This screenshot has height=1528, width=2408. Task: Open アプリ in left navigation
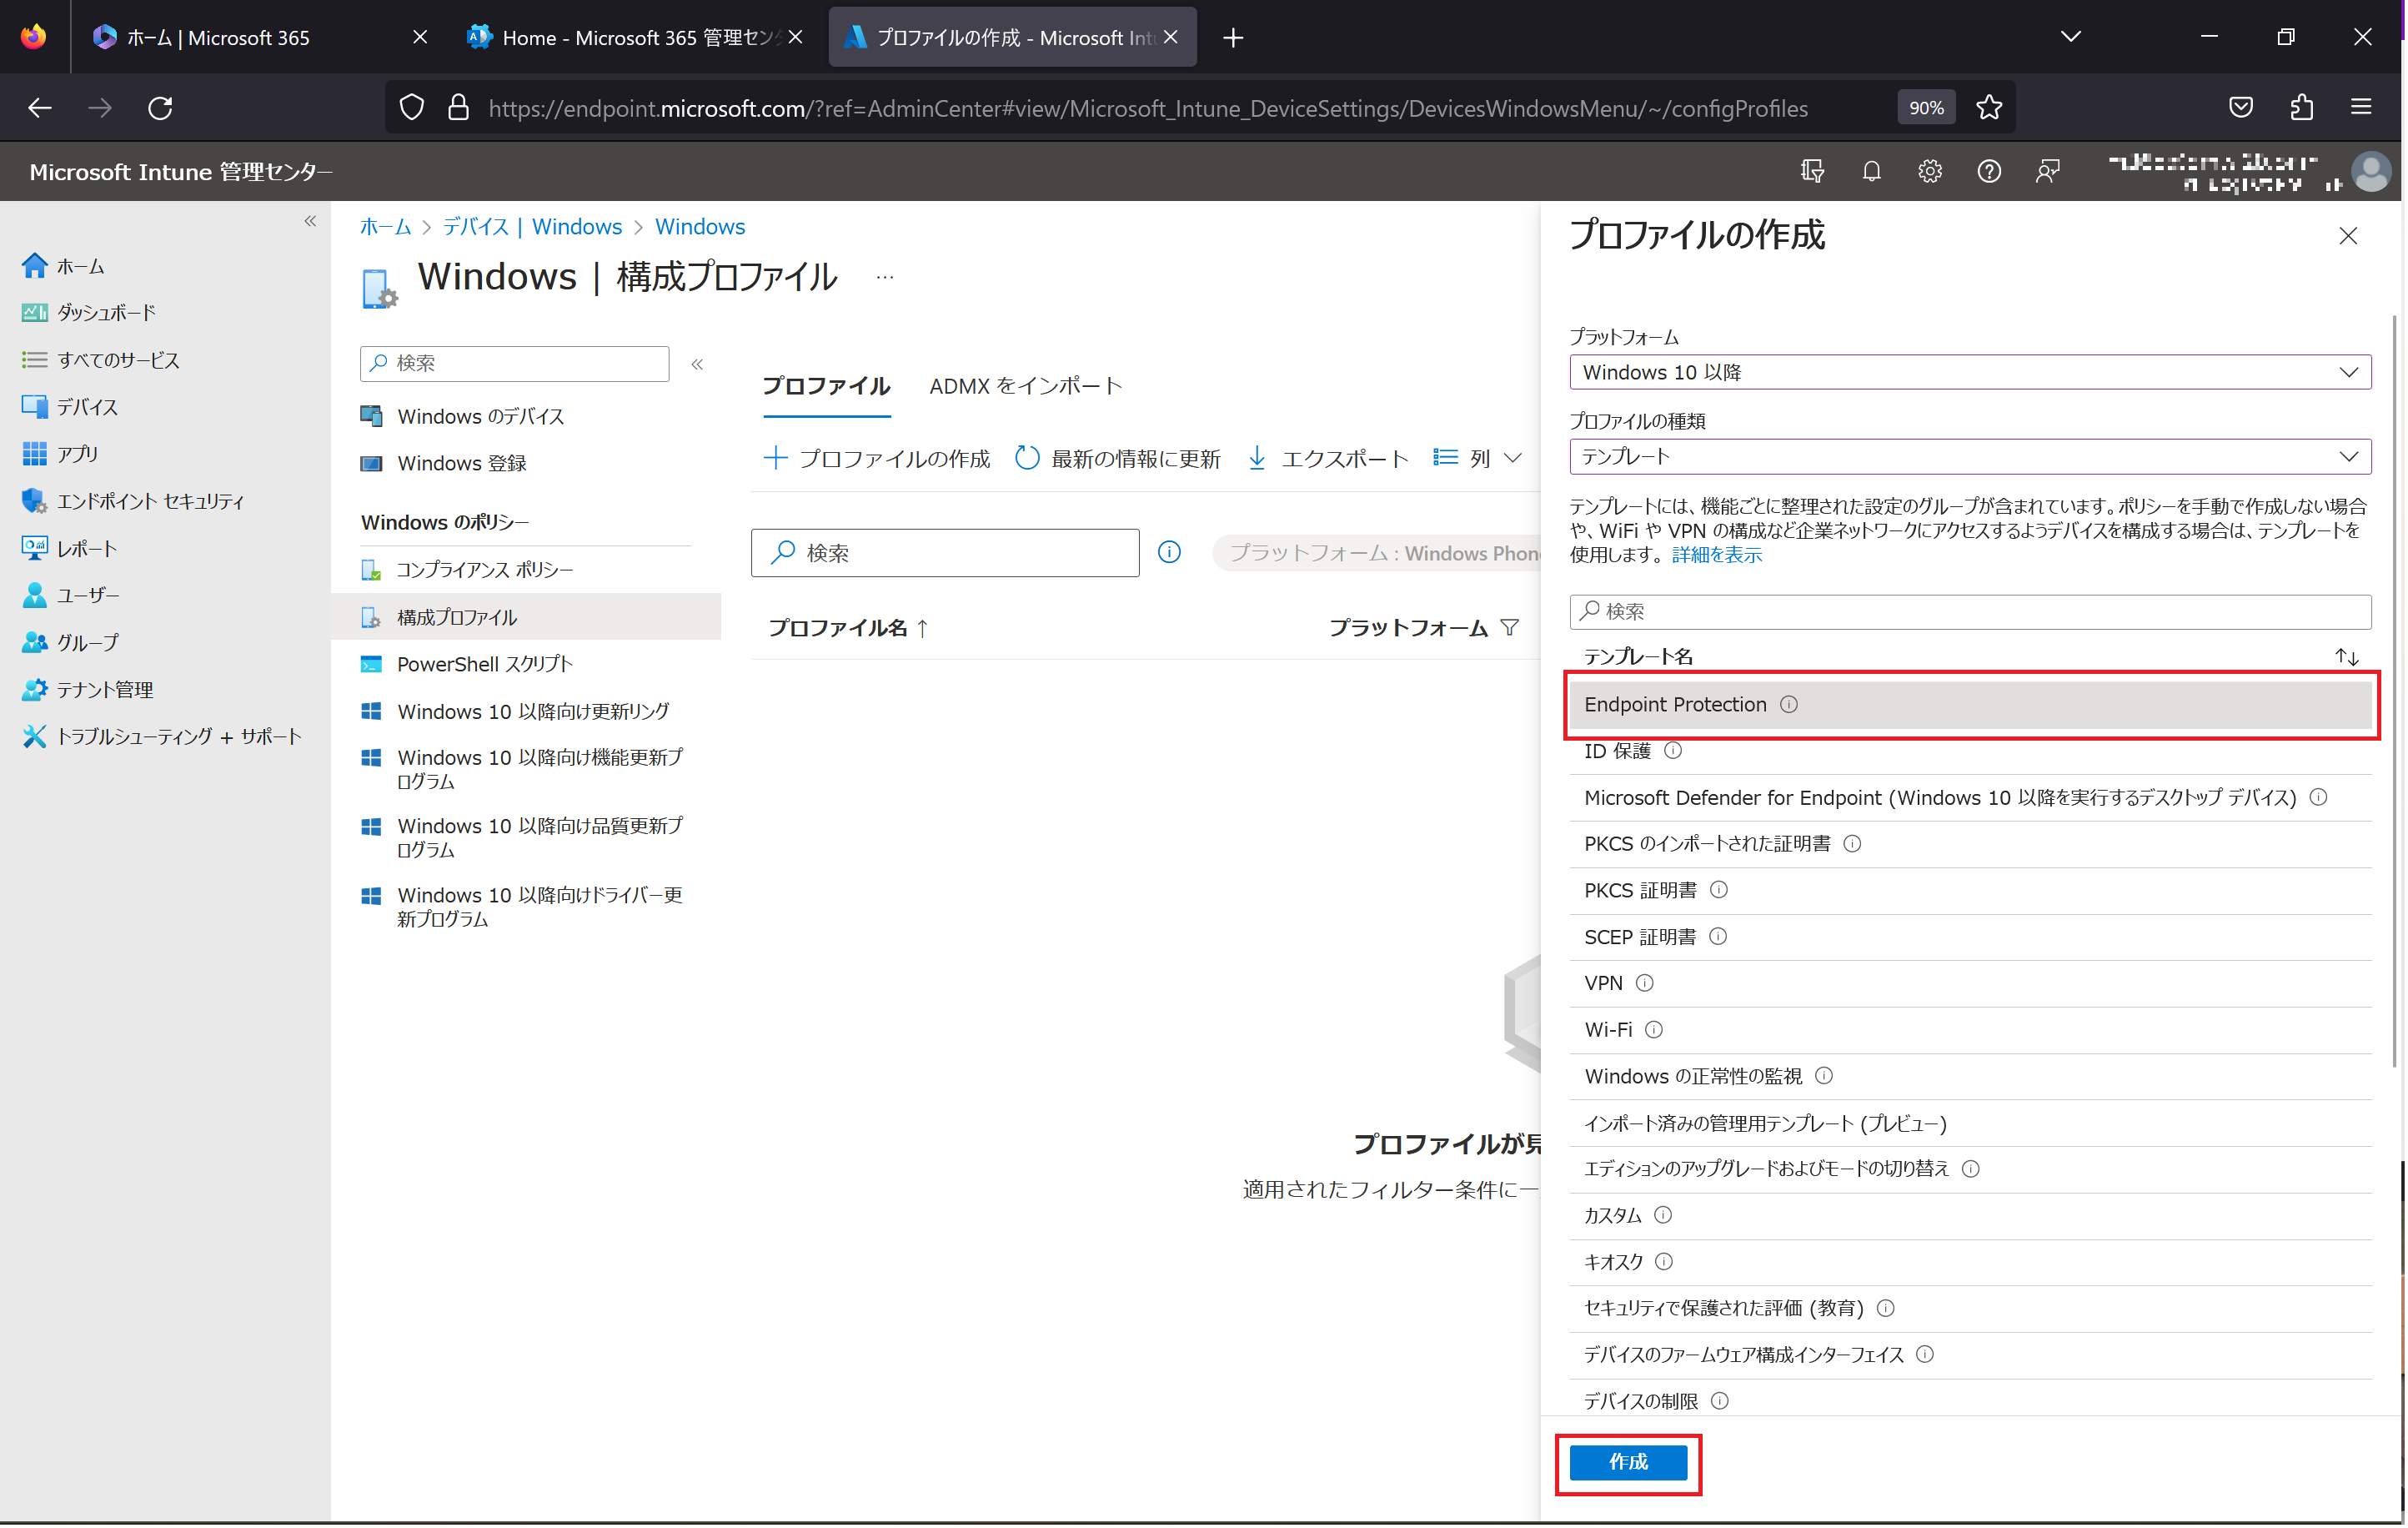click(x=60, y=454)
